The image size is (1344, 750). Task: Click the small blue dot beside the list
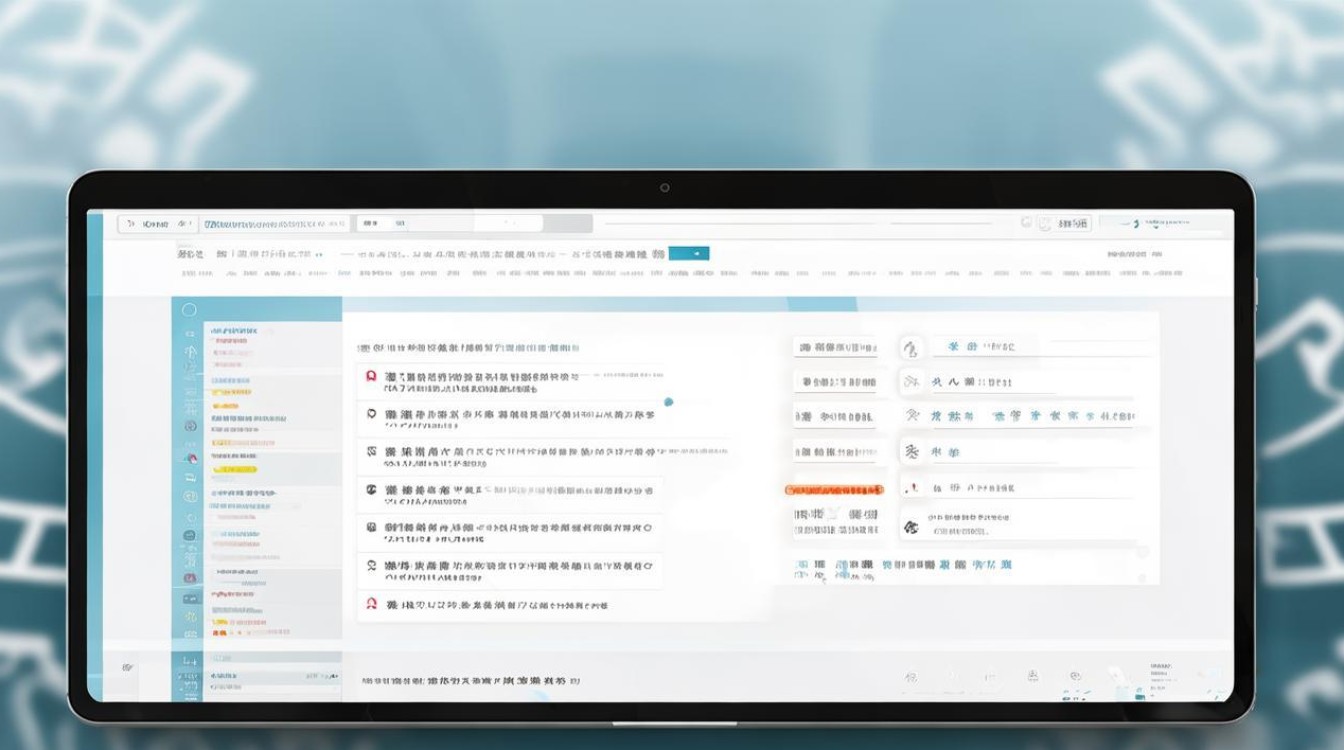[x=668, y=402]
